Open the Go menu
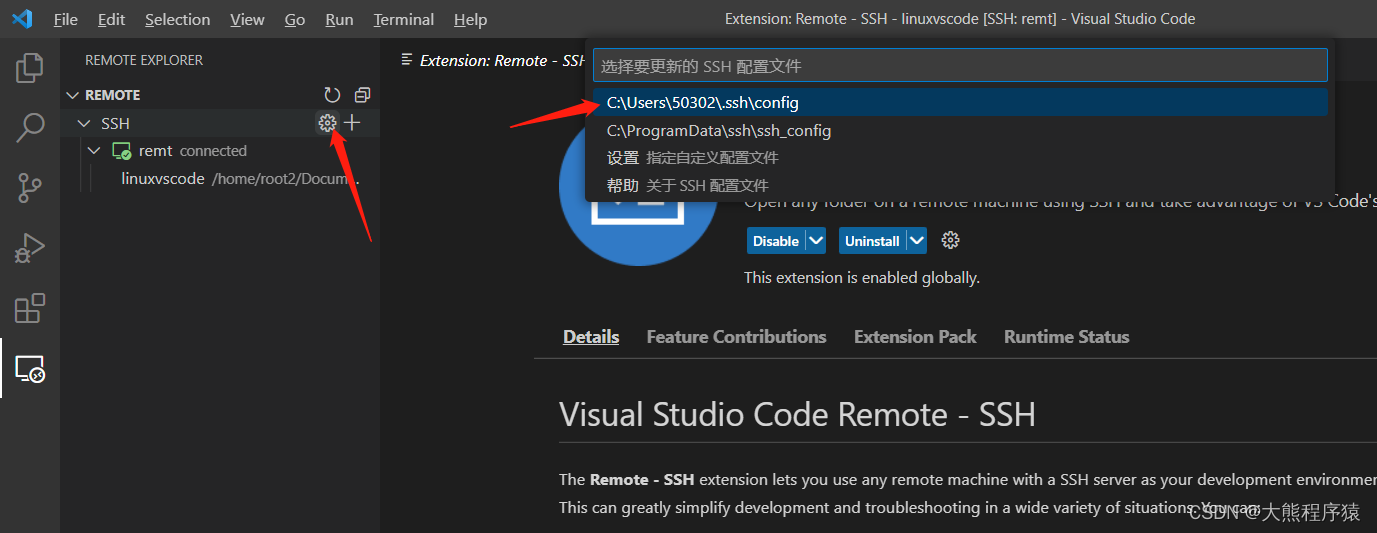The height and width of the screenshot is (533, 1377). pyautogui.click(x=295, y=19)
